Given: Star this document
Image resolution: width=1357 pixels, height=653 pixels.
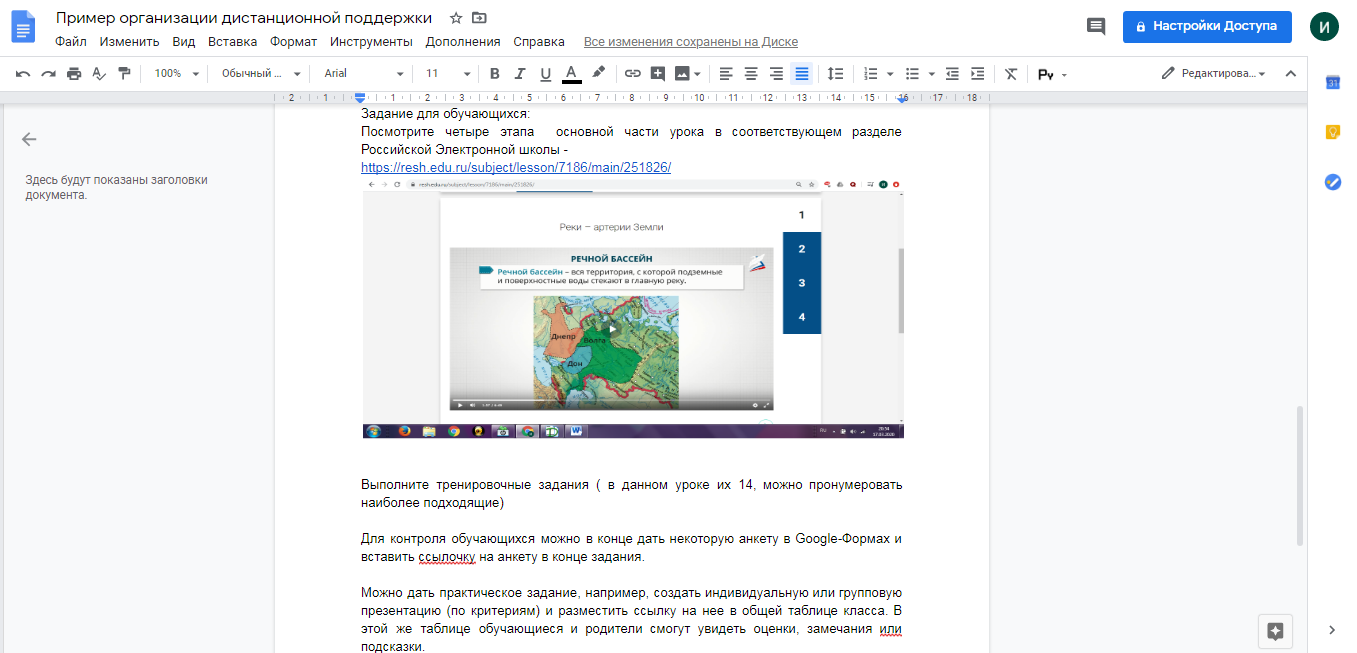Looking at the screenshot, I should 456,18.
